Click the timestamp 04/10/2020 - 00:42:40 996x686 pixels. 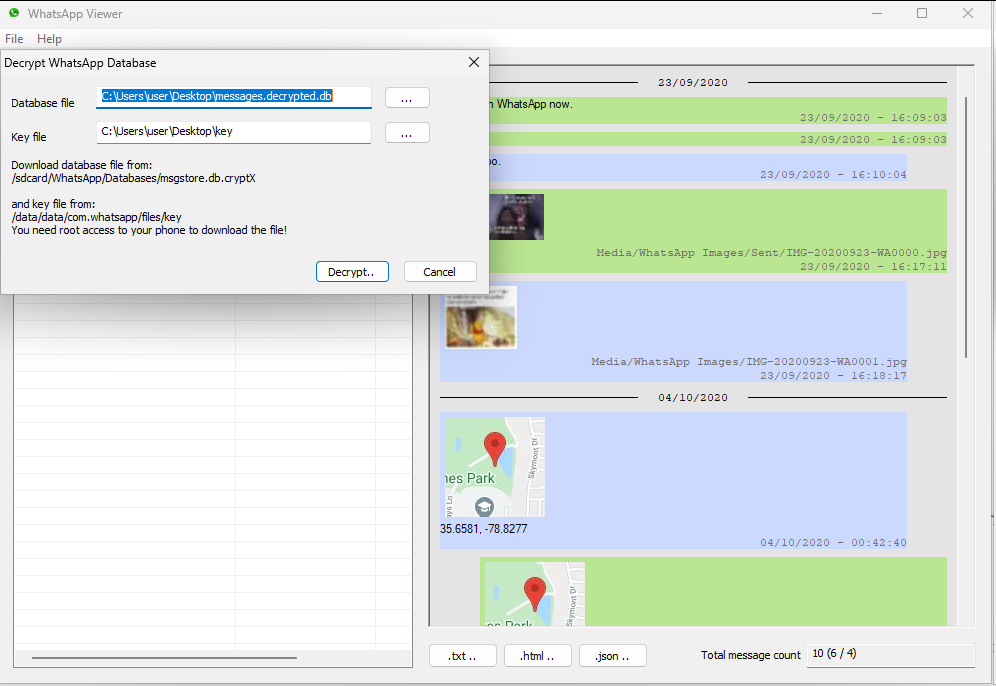point(833,543)
